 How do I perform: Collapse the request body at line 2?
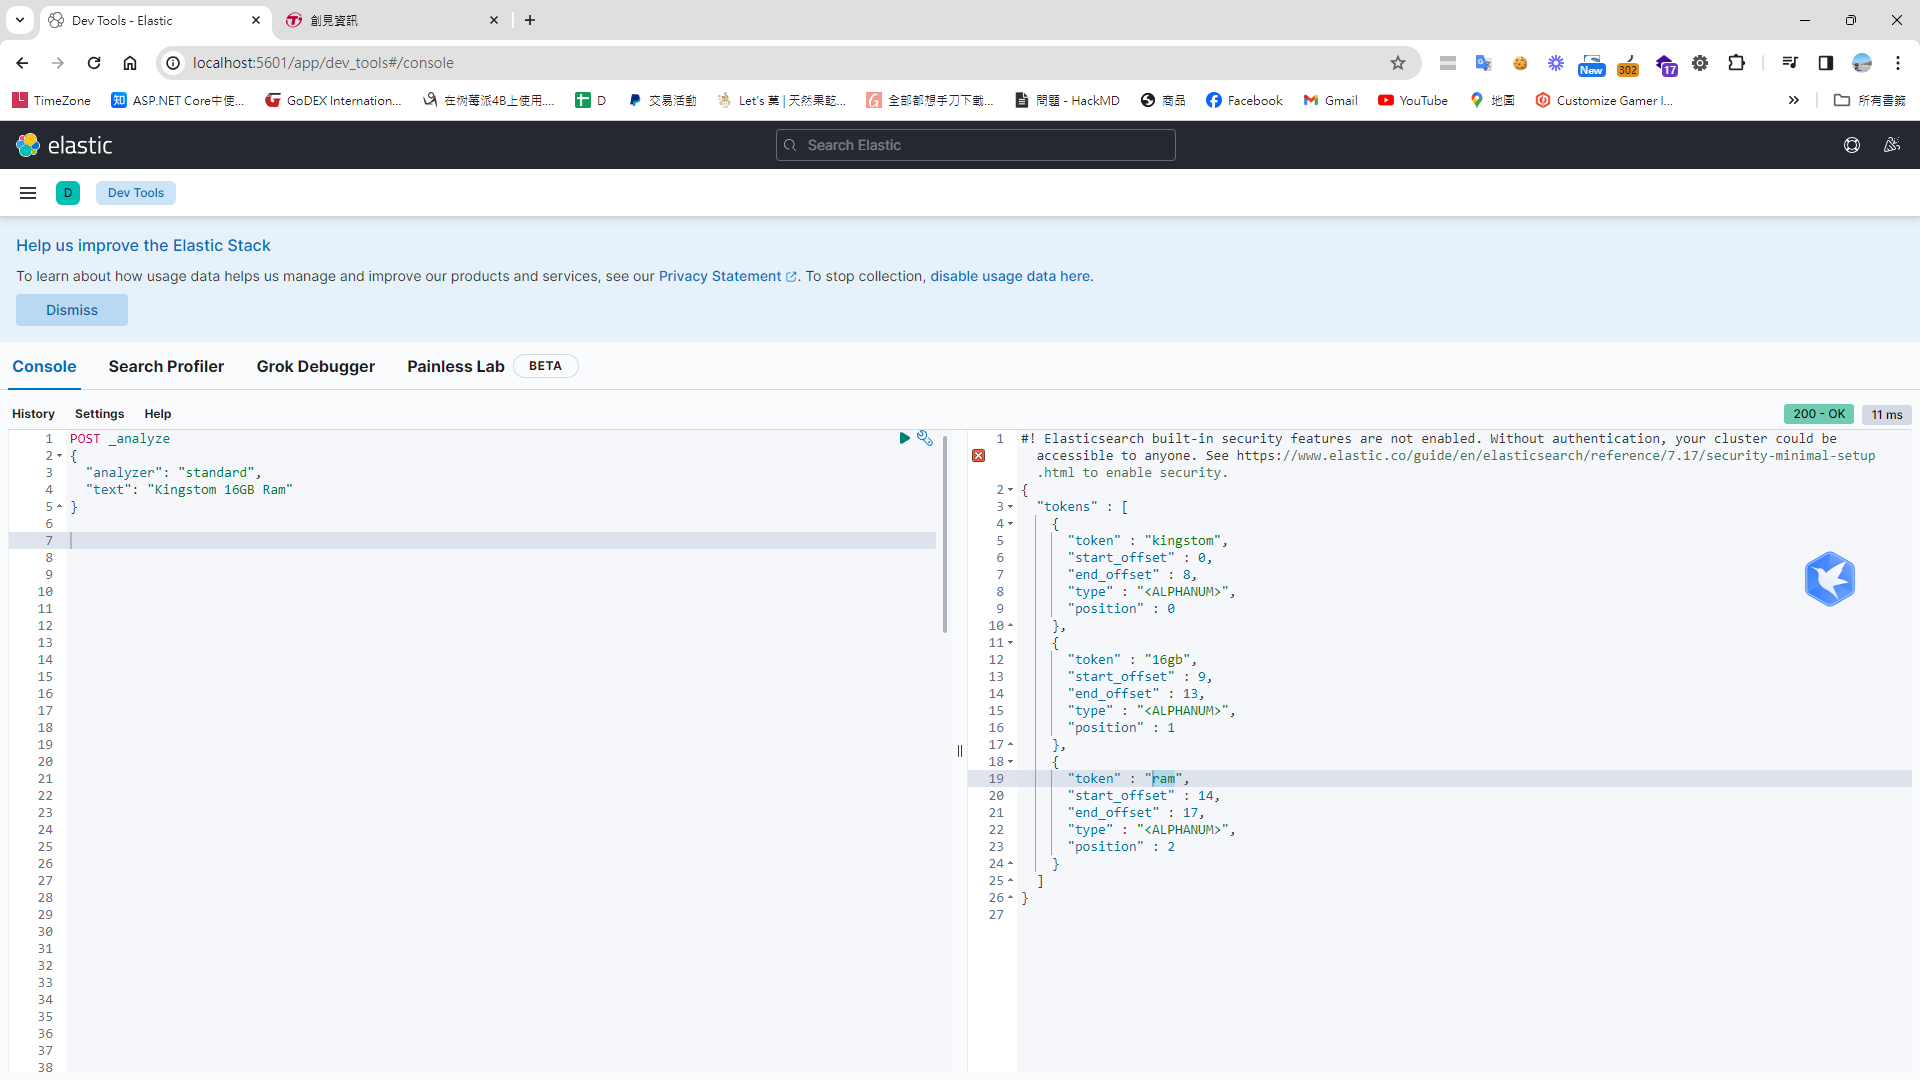coord(60,456)
